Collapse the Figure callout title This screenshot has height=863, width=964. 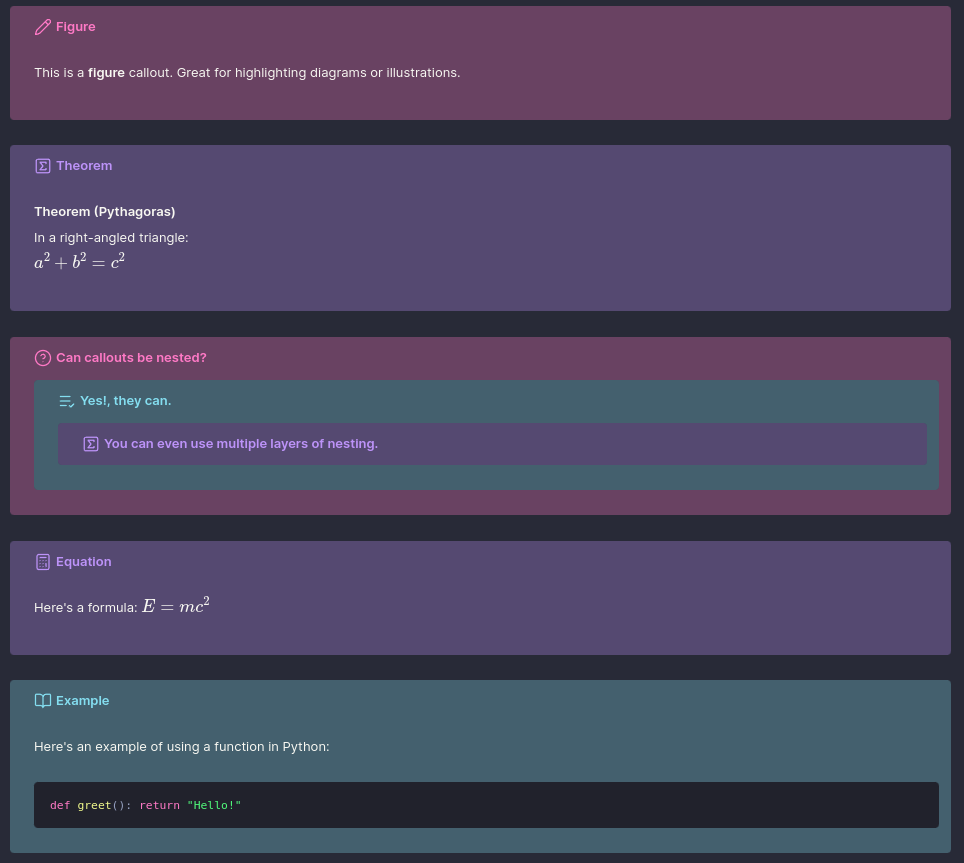(x=76, y=27)
